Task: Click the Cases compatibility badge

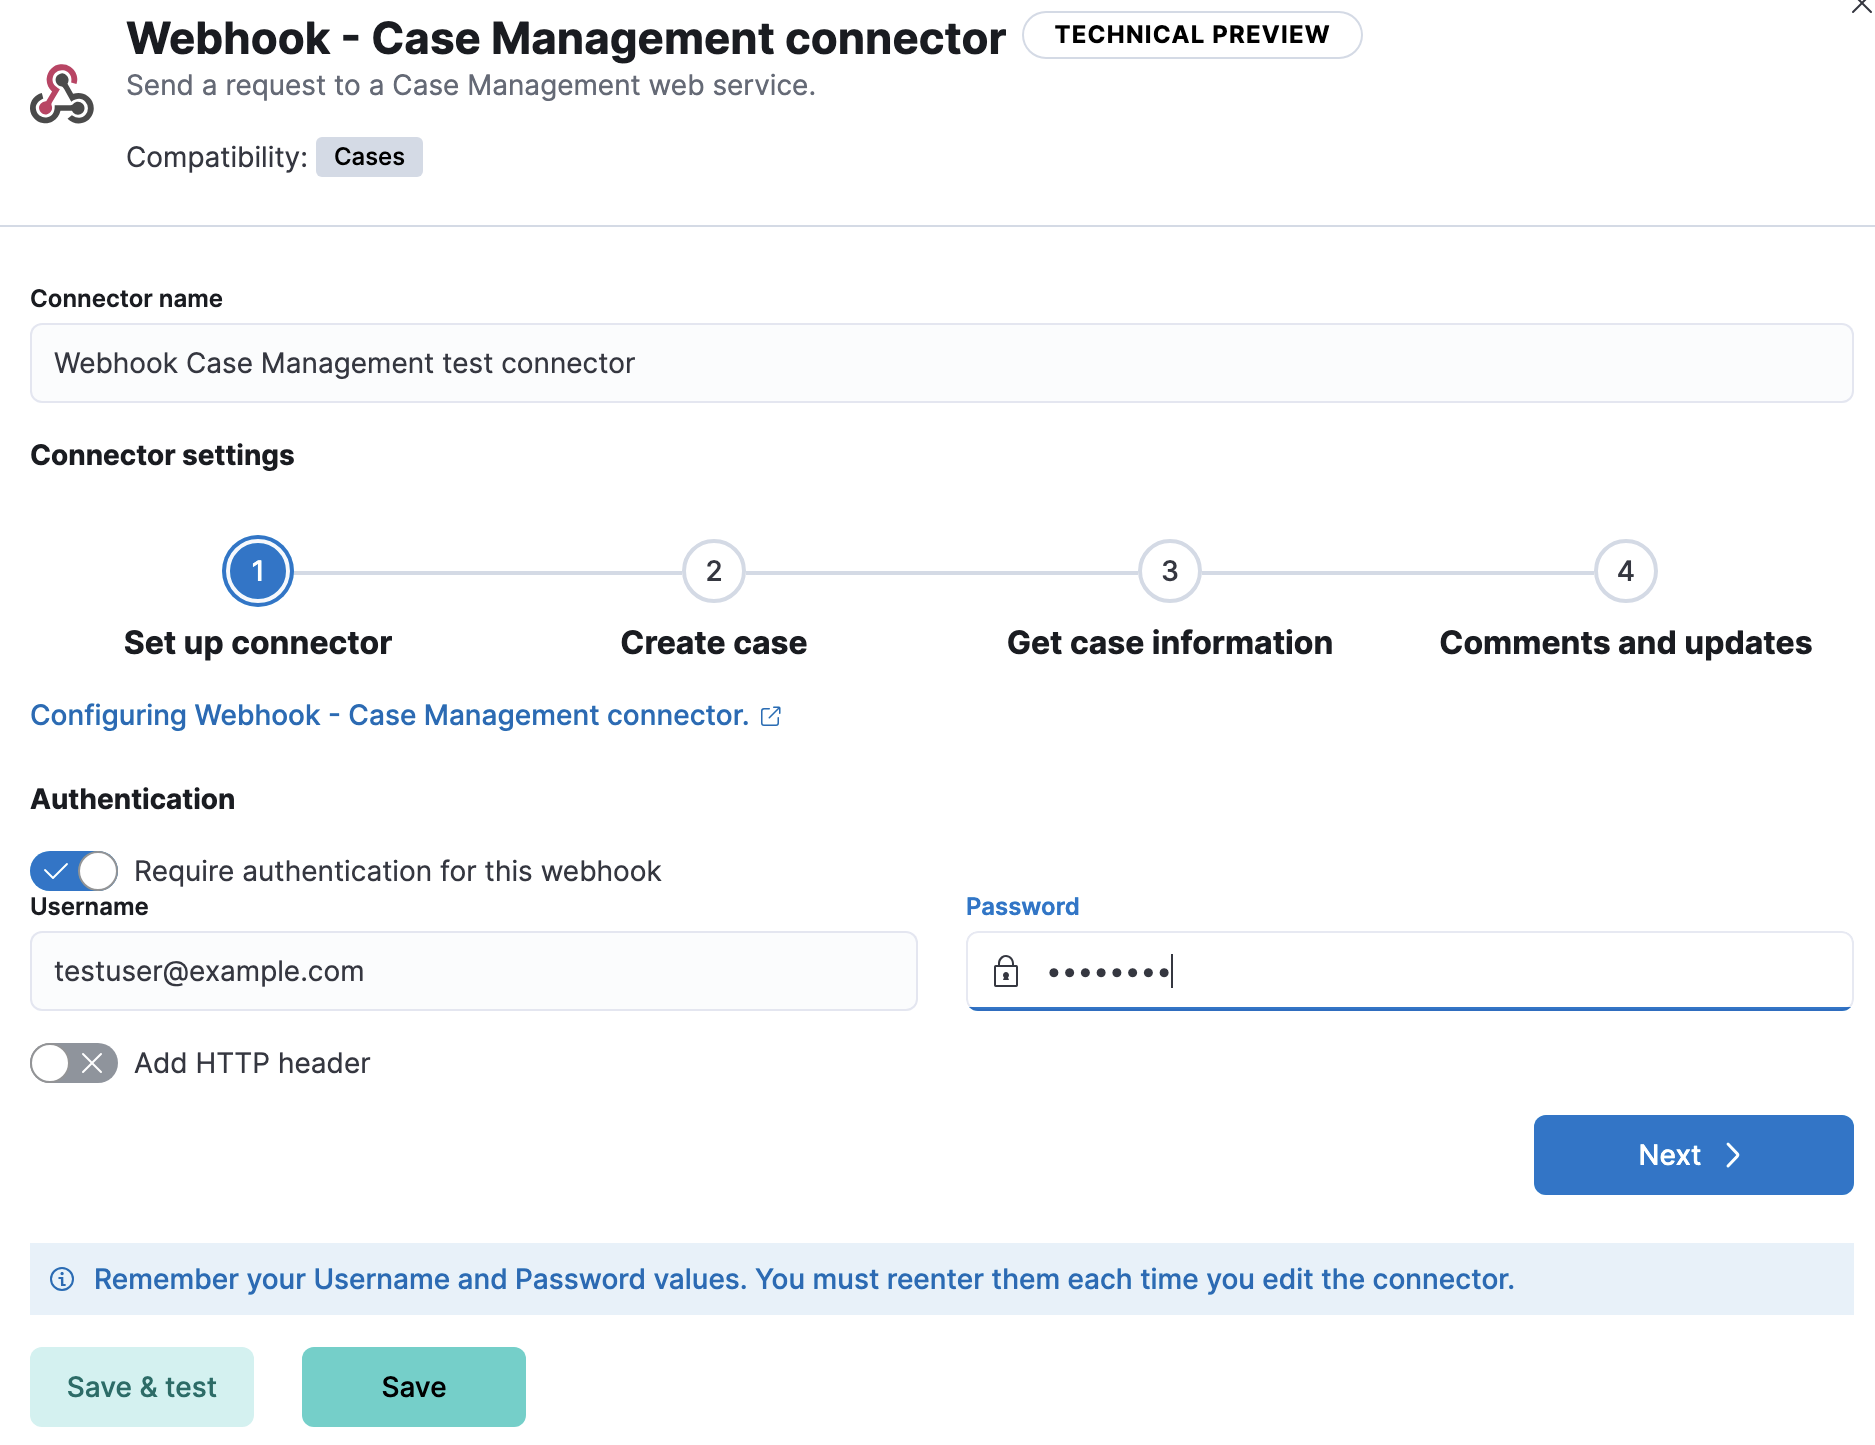Action: click(x=368, y=156)
